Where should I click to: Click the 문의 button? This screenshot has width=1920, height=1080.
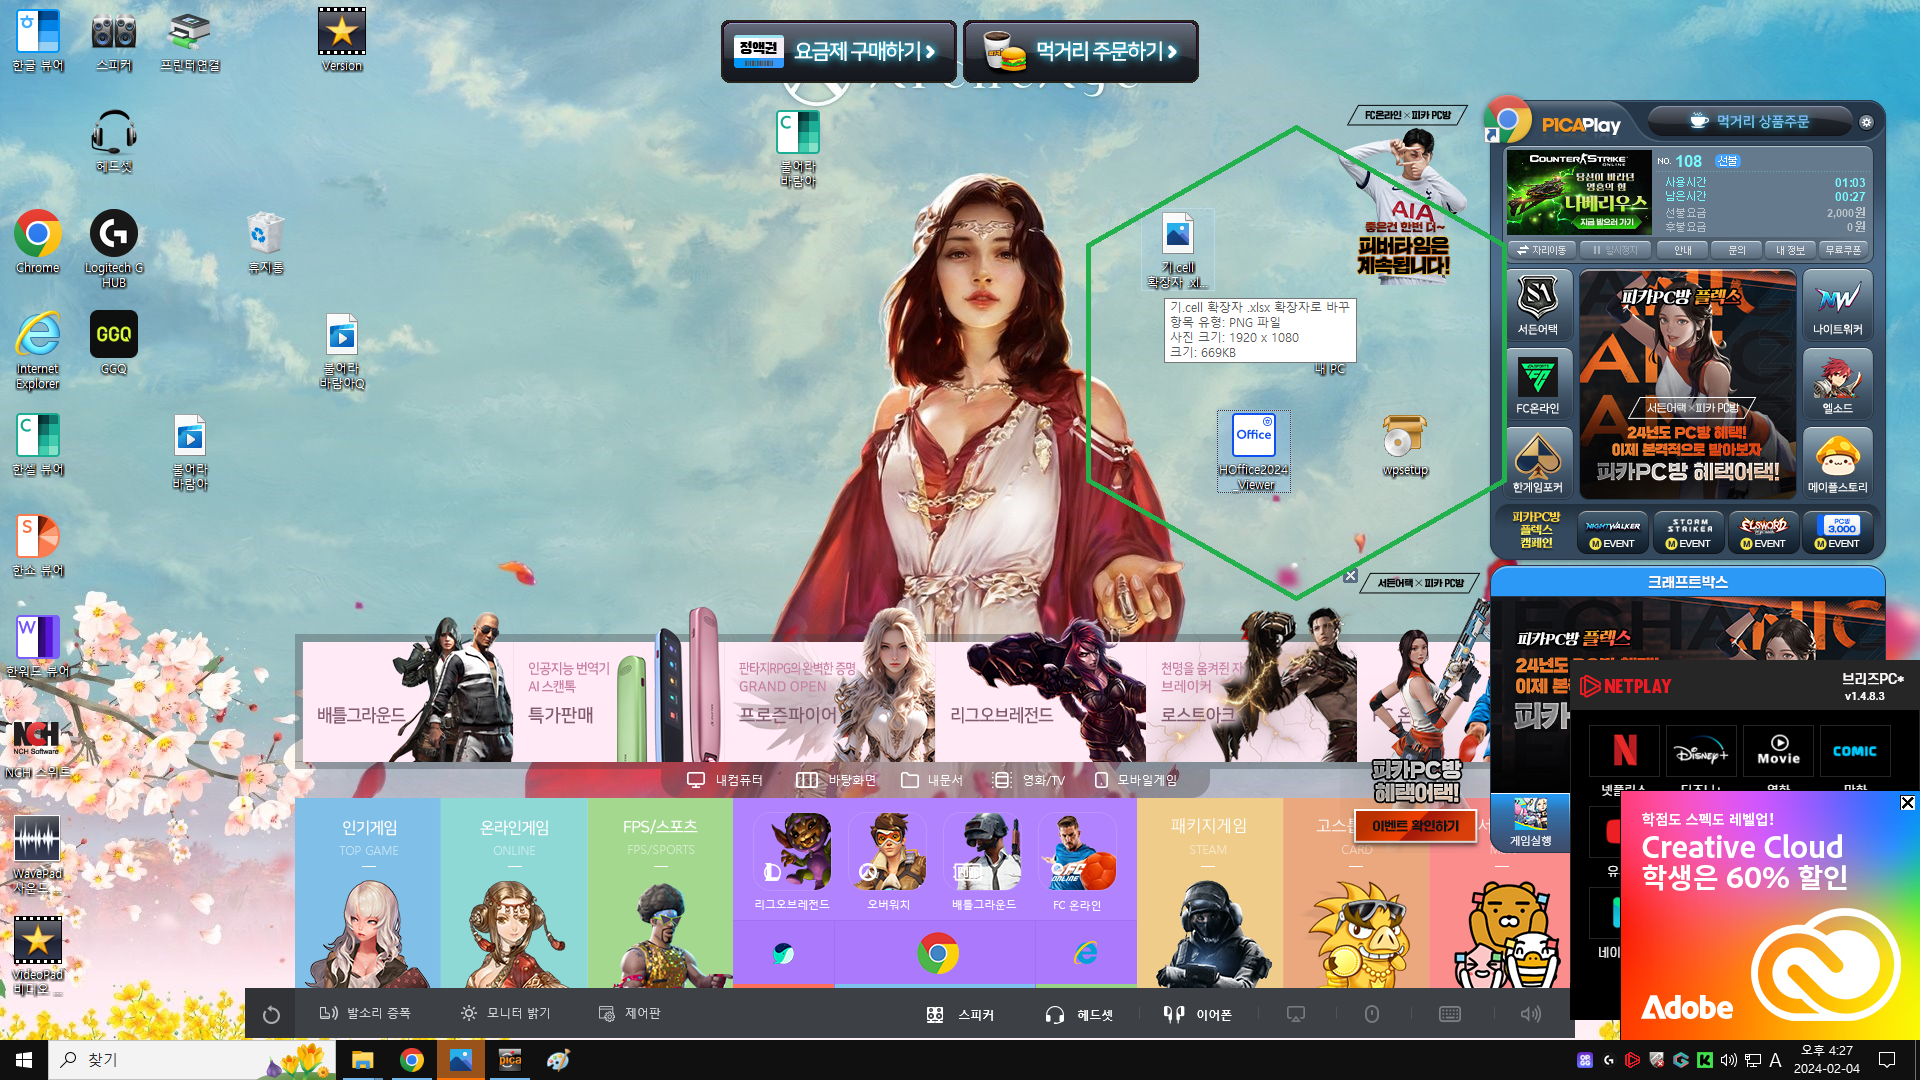tap(1737, 250)
